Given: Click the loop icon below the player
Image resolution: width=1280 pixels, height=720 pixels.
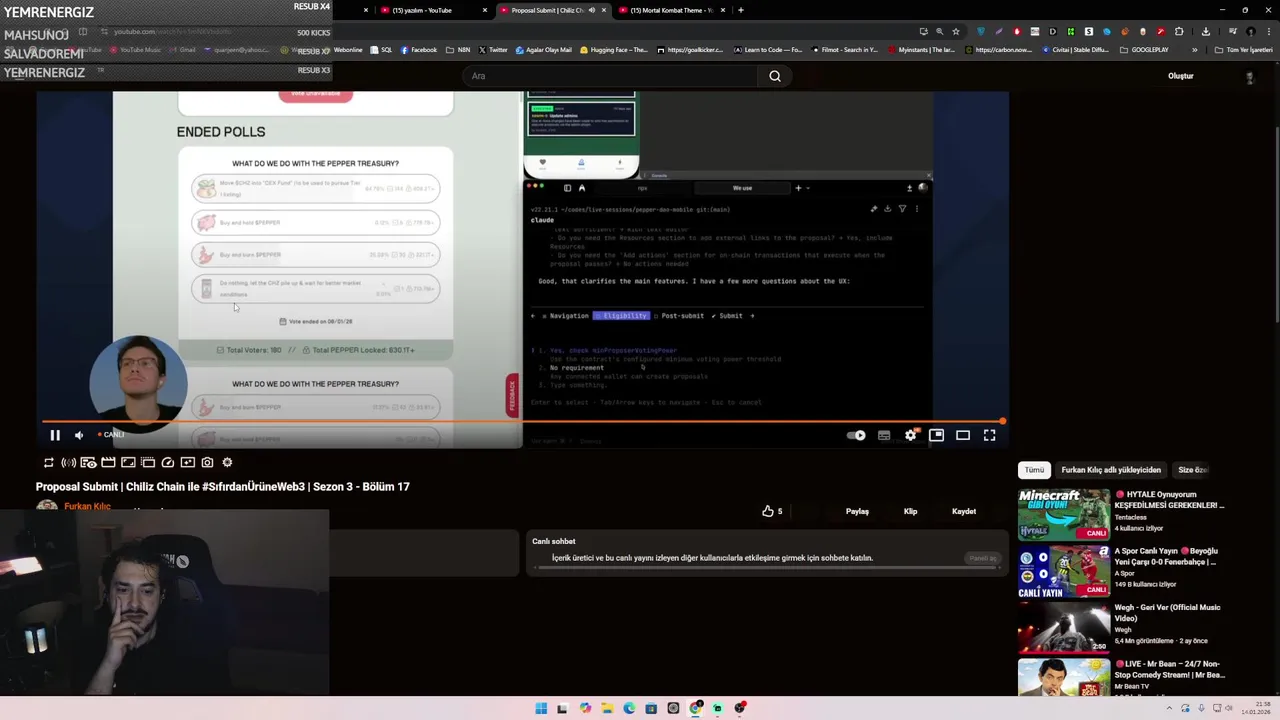Looking at the screenshot, I should (x=48, y=462).
